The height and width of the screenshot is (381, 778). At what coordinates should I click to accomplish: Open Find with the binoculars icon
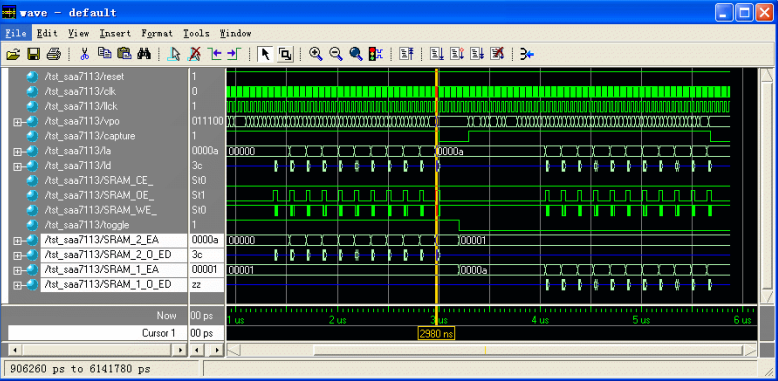pos(144,54)
